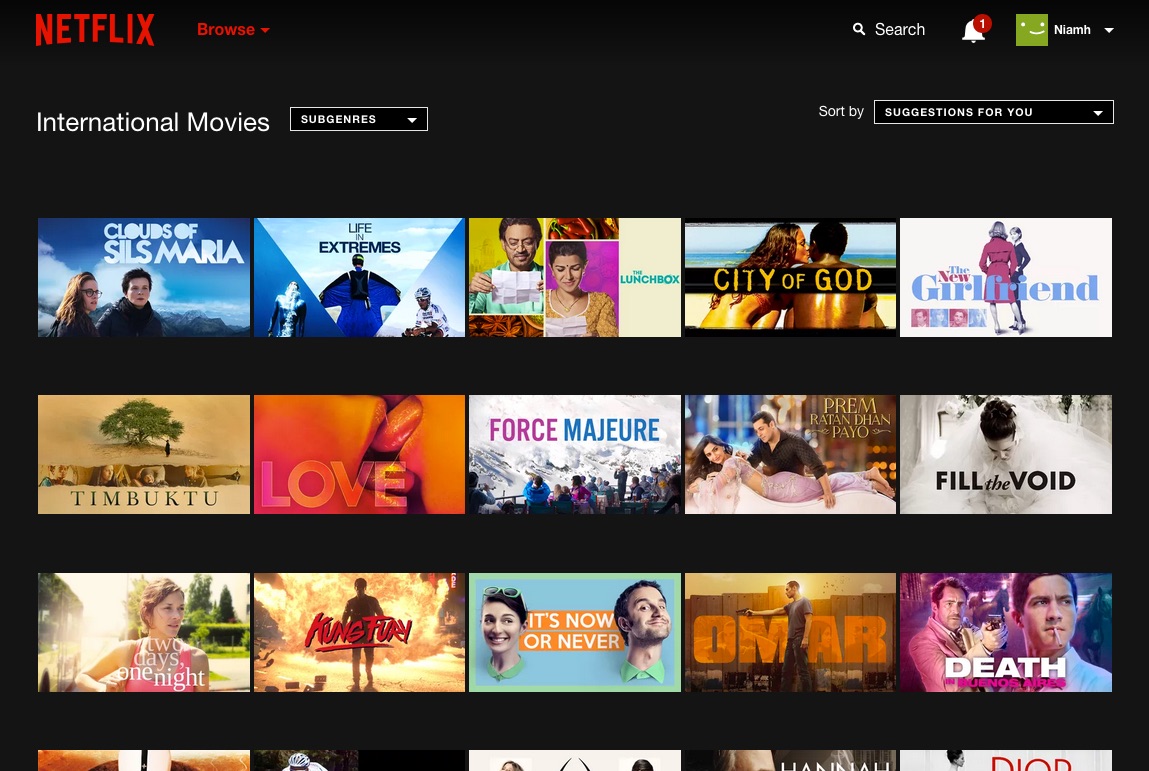Select the Timbuktu movie tile
Screen dimensions: 1149x771
pyautogui.click(x=144, y=454)
